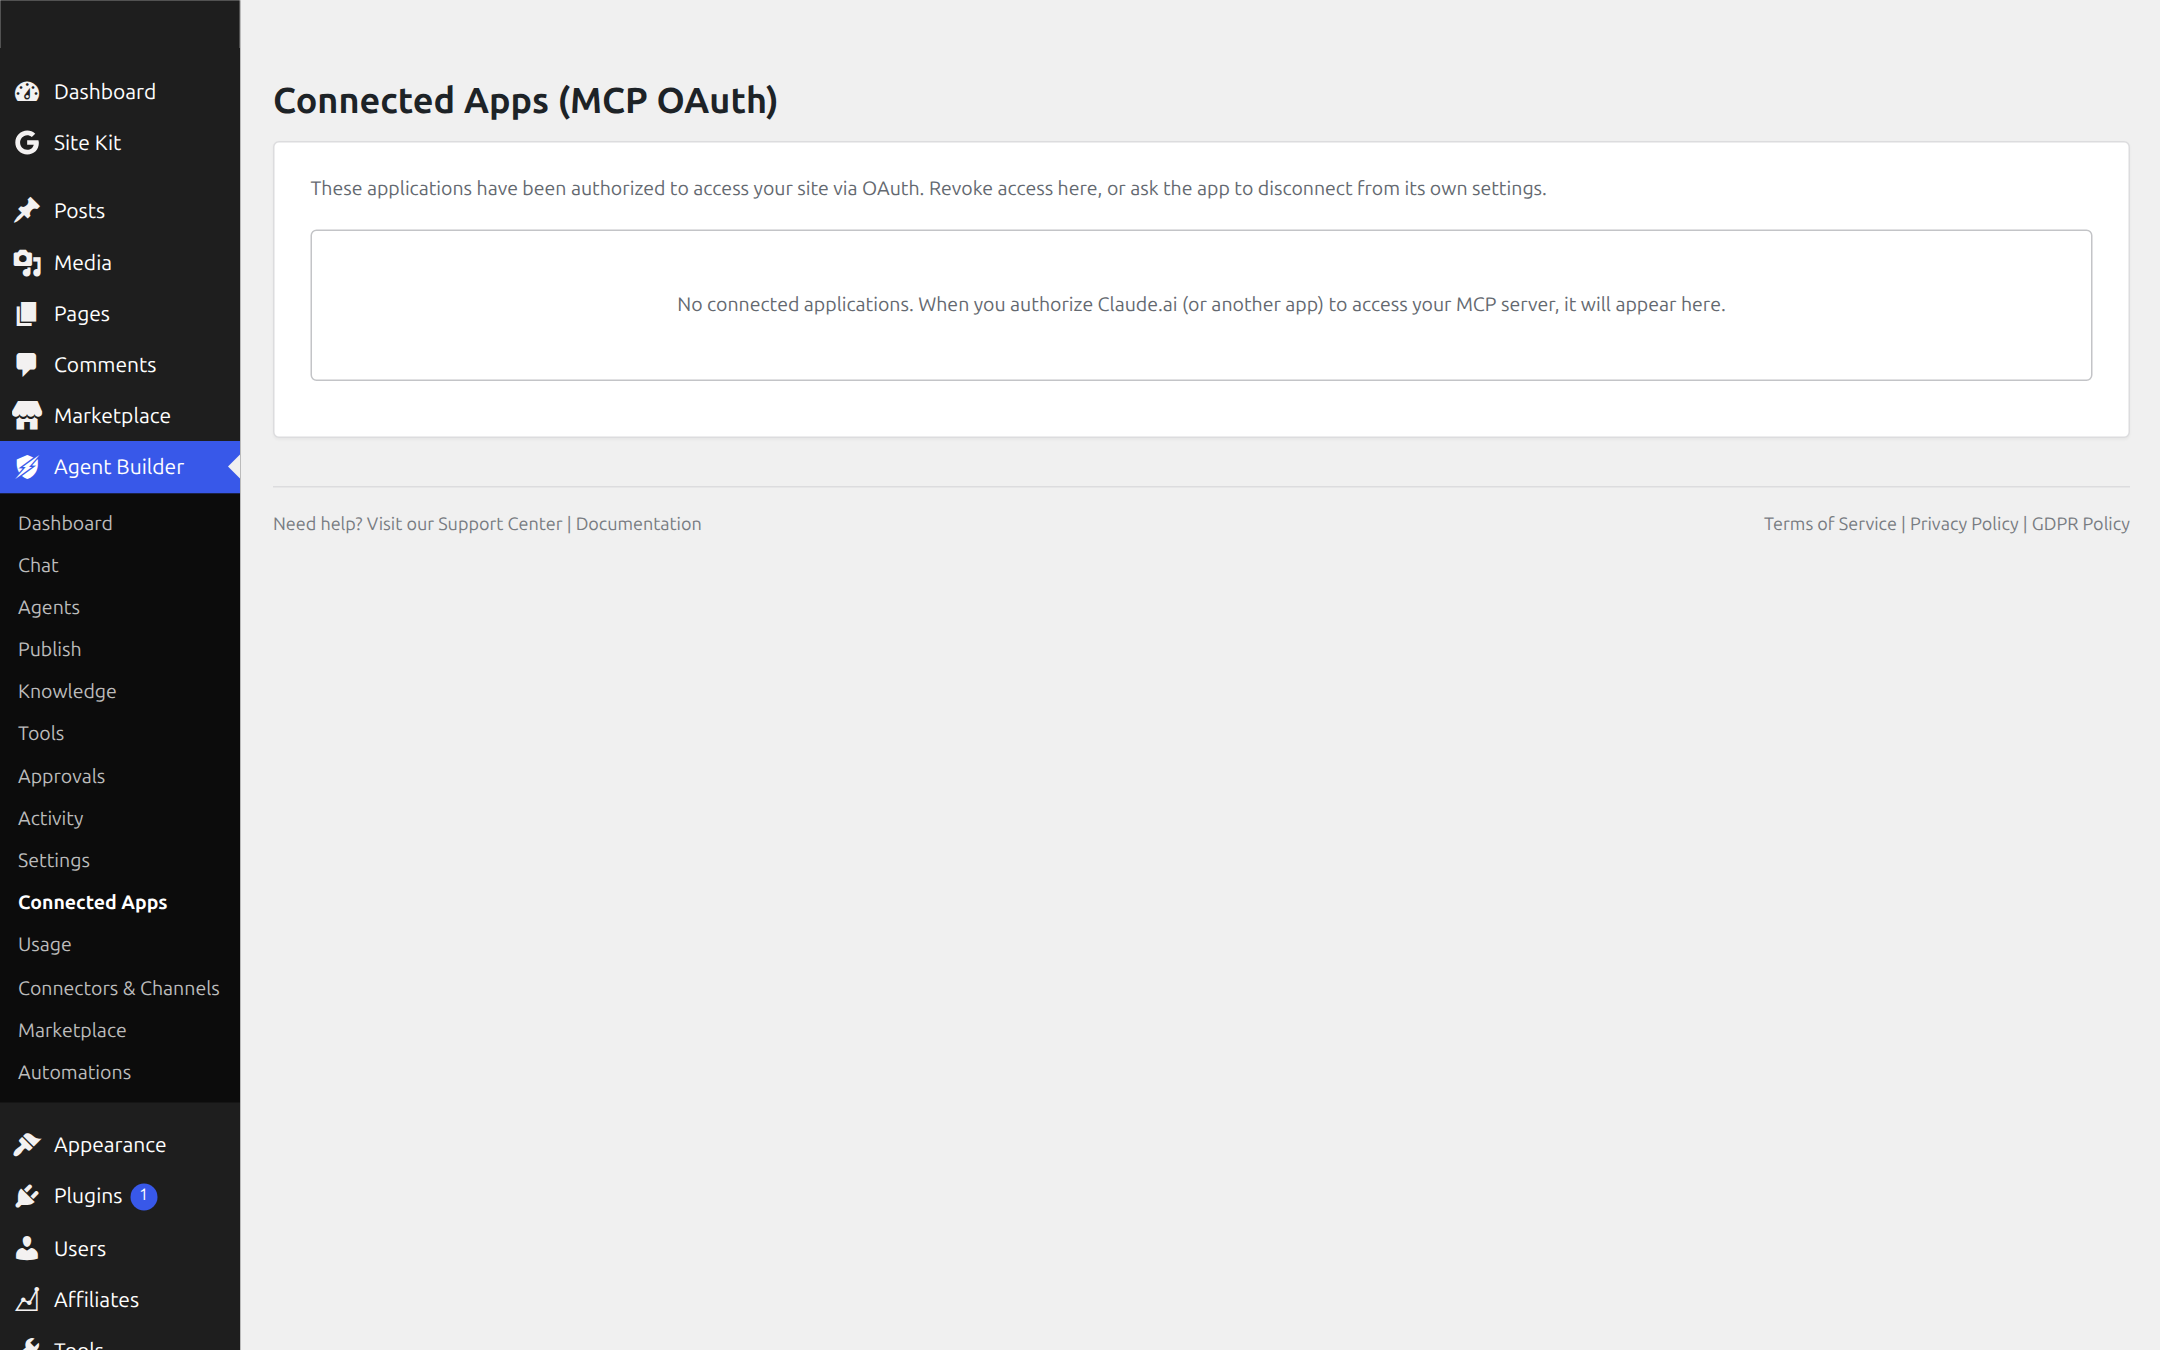Click the Posts pushpin icon

[x=27, y=211]
